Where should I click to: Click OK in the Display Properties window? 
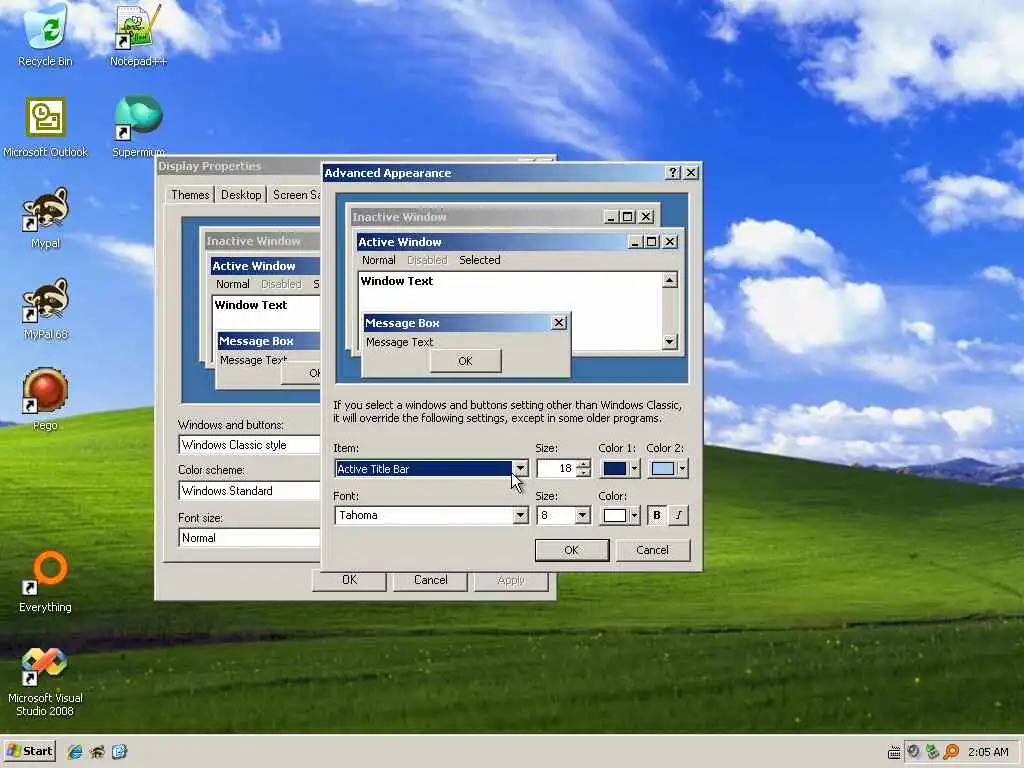click(x=349, y=580)
